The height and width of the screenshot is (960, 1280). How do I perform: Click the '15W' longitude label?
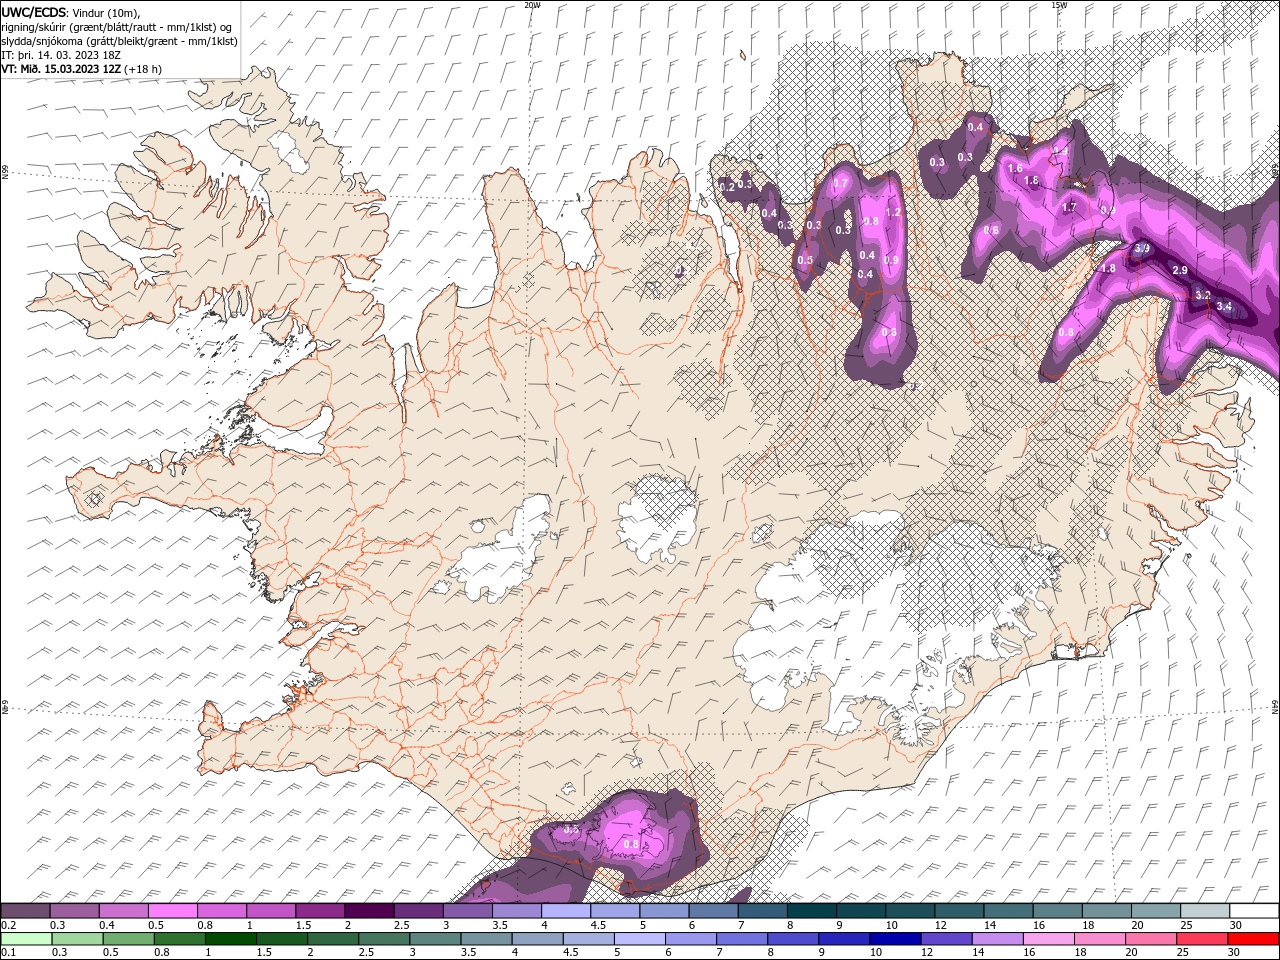point(1058,5)
